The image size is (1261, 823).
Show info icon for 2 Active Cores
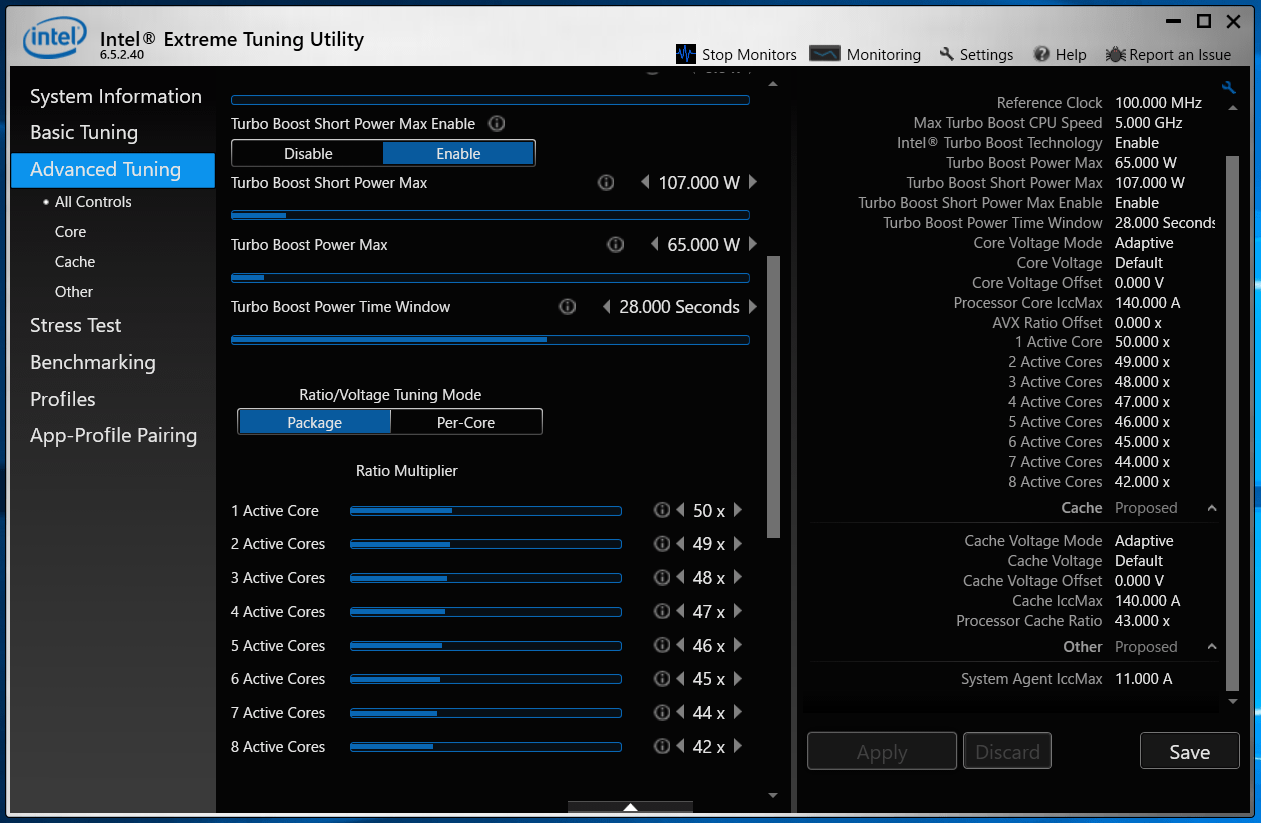click(661, 544)
